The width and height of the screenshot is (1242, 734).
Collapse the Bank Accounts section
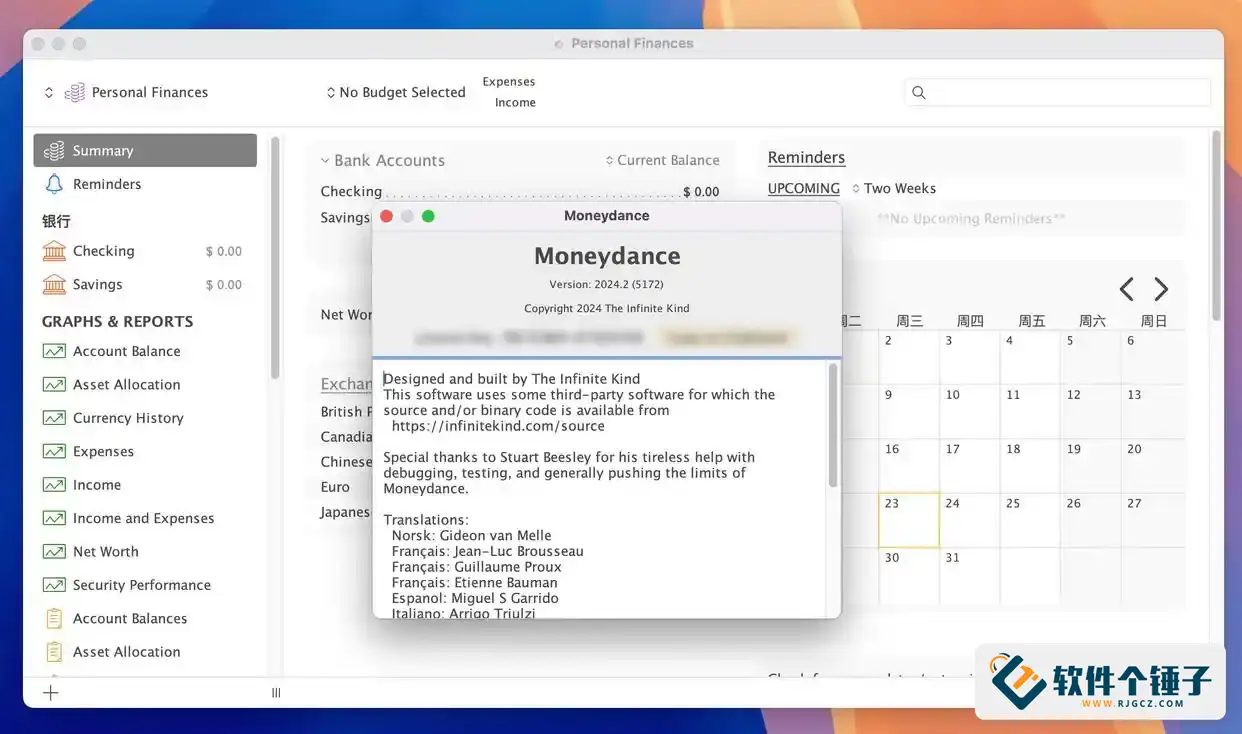tap(325, 160)
